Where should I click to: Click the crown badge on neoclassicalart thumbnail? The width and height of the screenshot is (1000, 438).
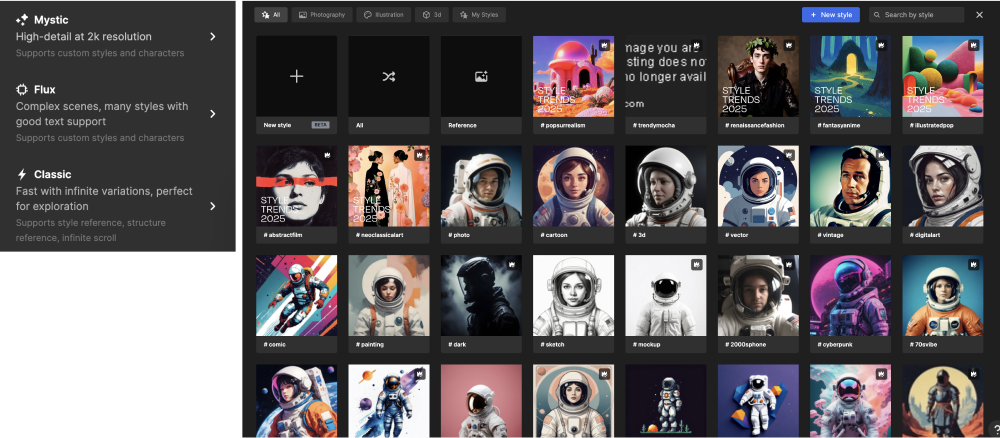click(420, 155)
